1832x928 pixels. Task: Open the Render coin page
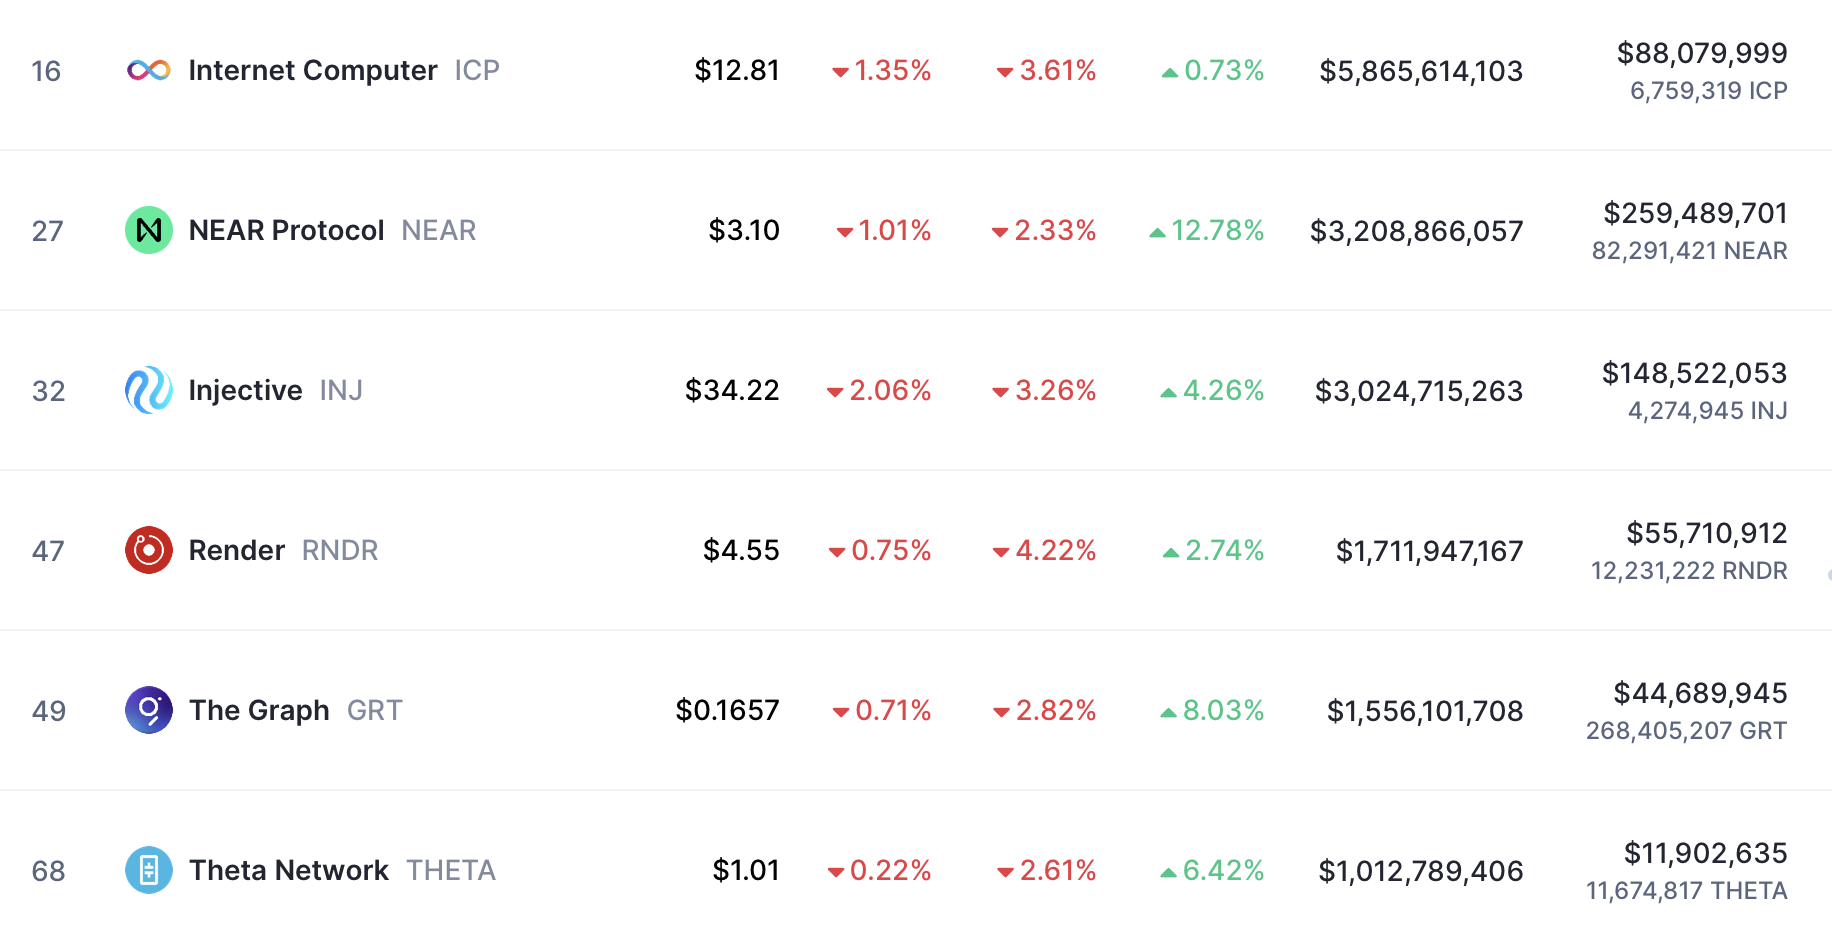pos(237,550)
